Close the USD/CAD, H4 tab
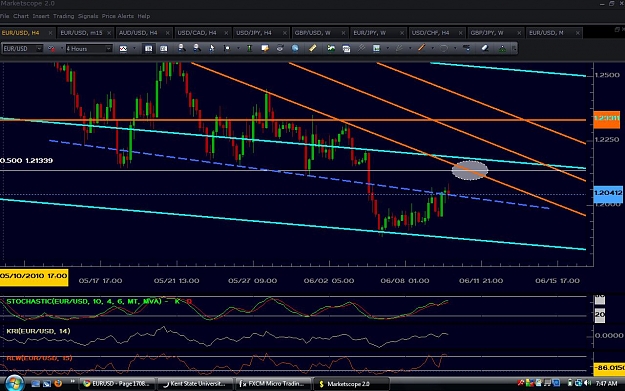 [x=226, y=33]
